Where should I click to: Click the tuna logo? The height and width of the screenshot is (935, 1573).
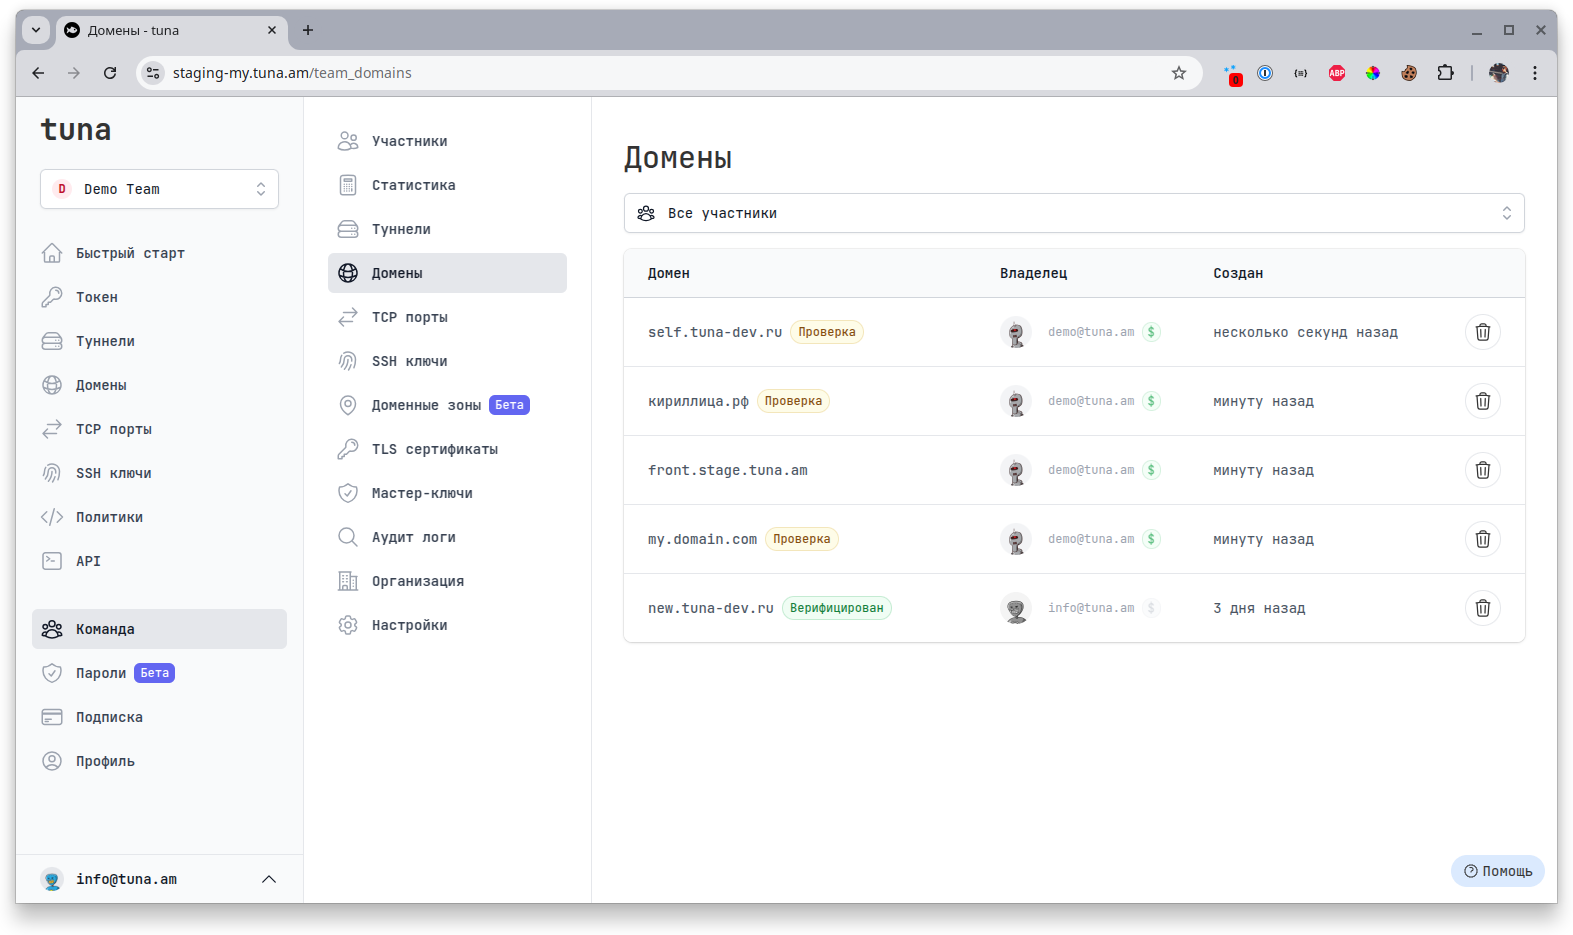pyautogui.click(x=76, y=130)
